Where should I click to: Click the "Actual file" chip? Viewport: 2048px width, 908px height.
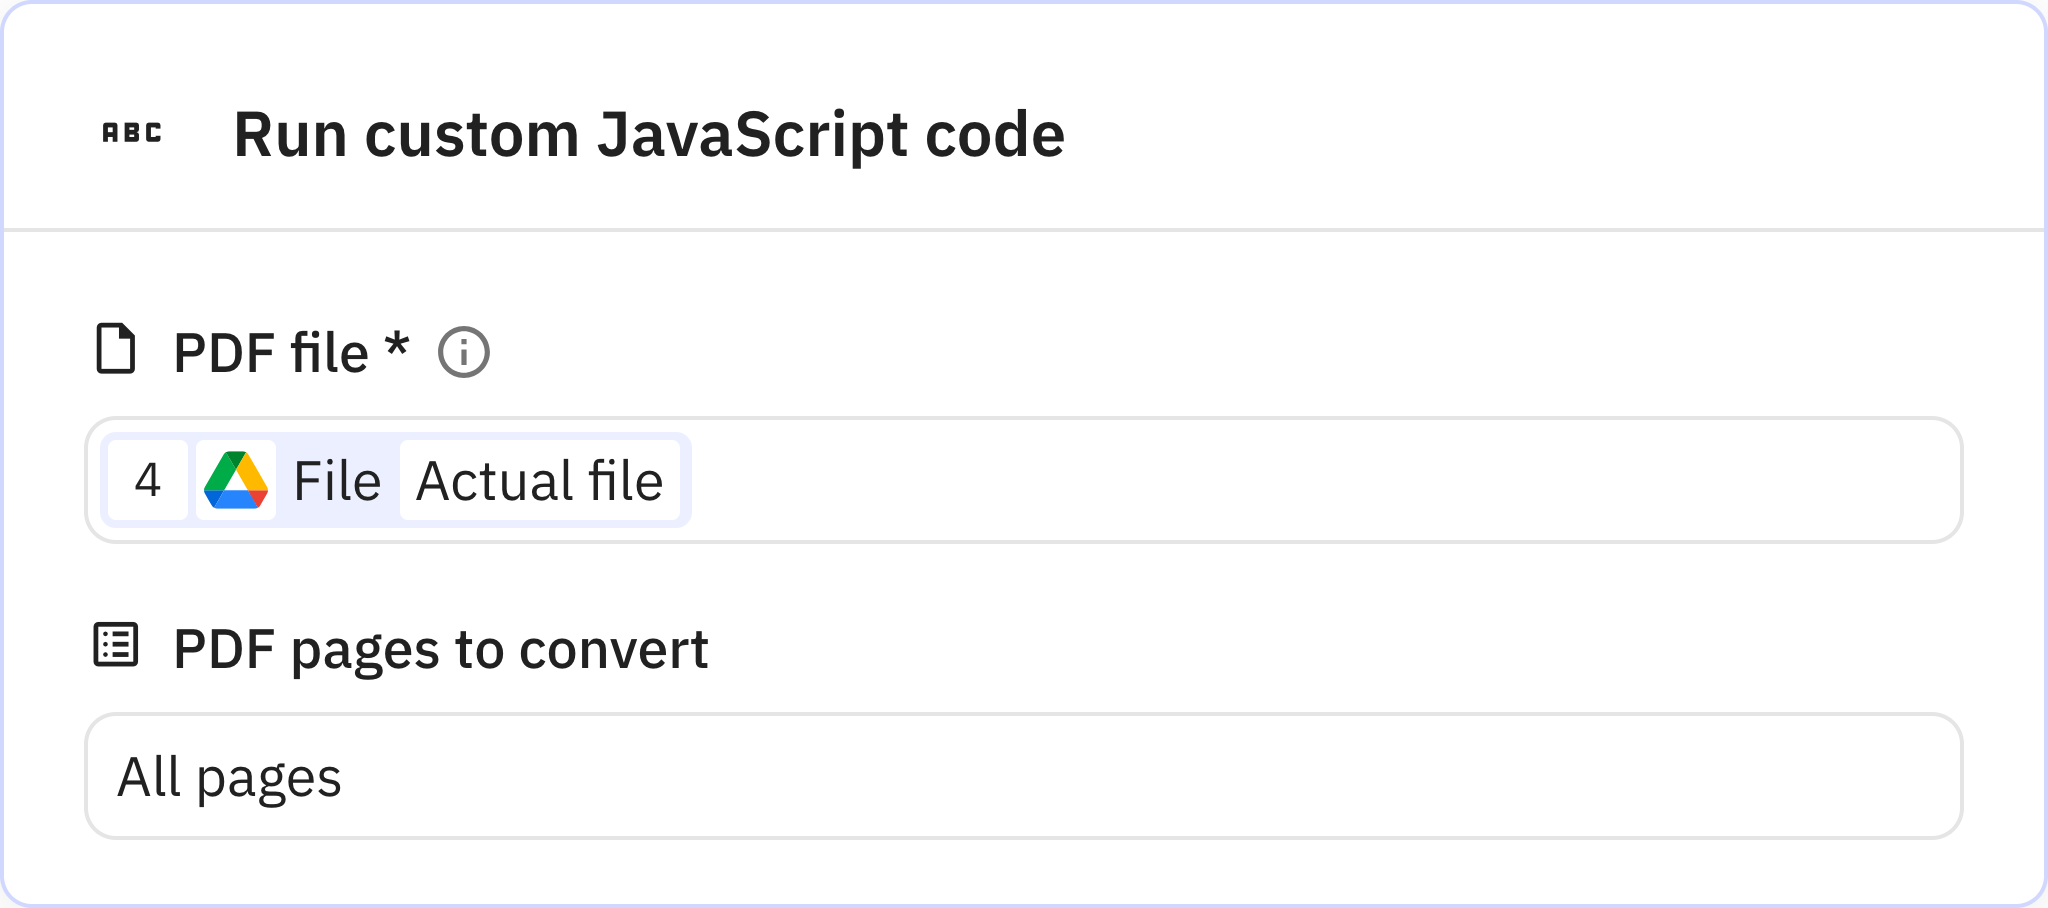(539, 480)
